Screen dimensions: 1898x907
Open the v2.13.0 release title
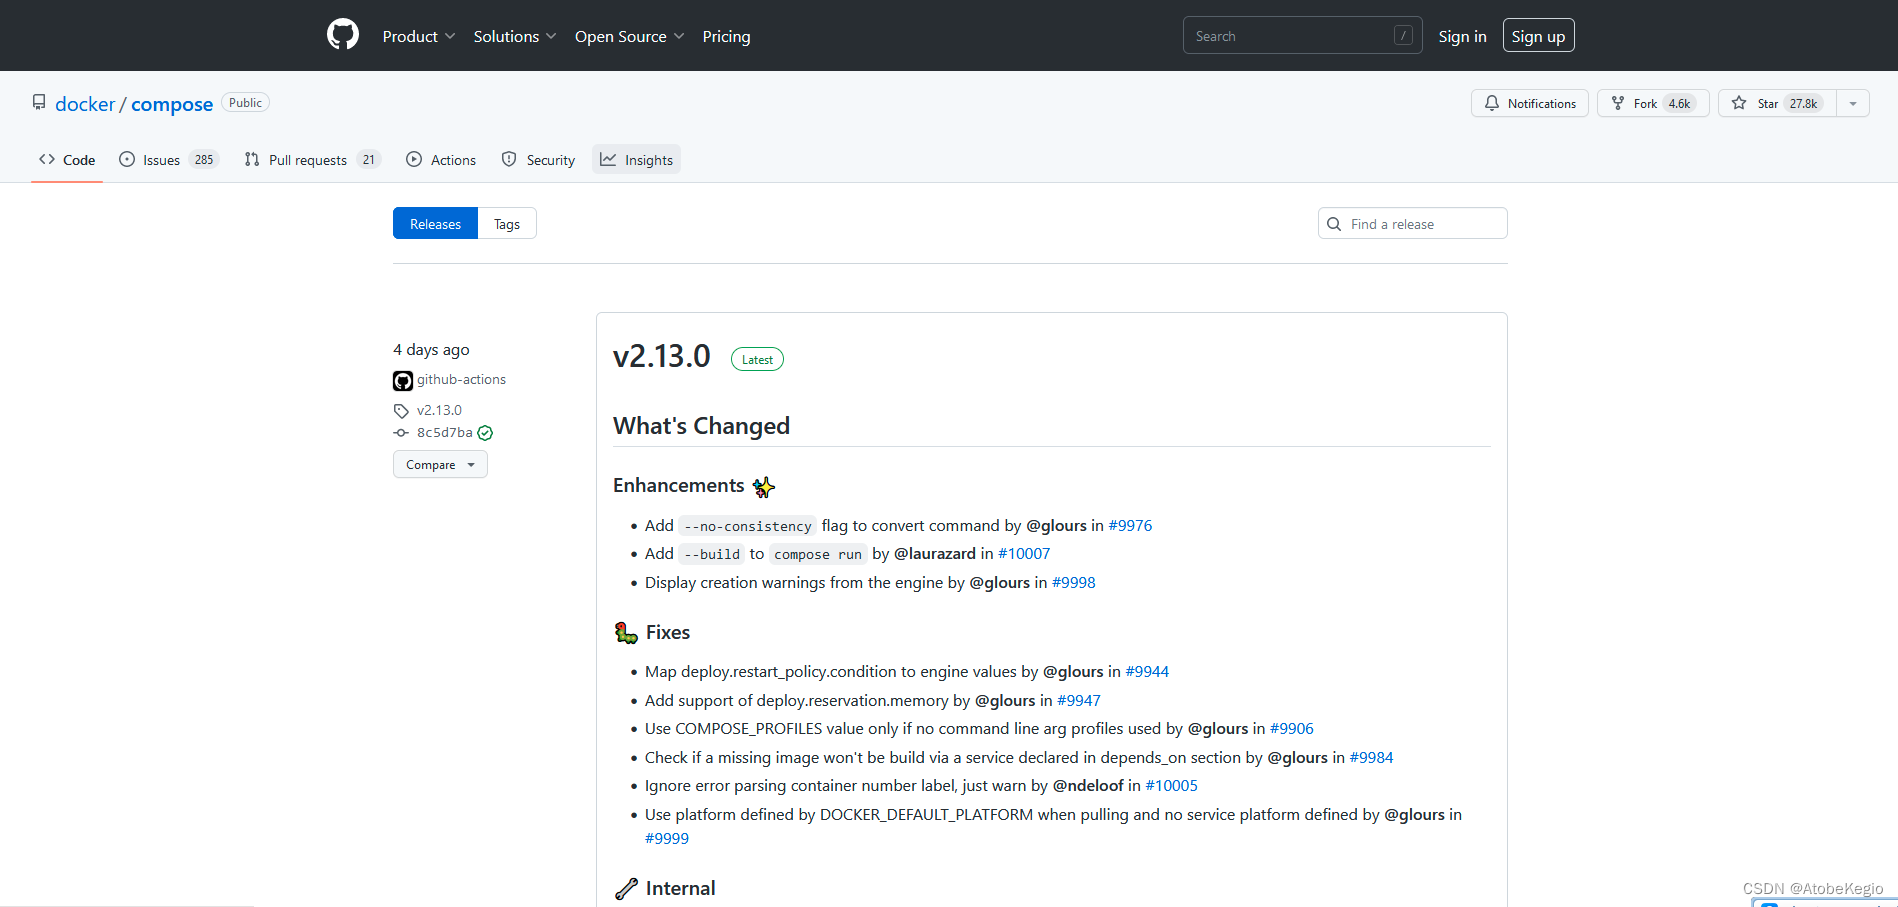[x=662, y=356]
